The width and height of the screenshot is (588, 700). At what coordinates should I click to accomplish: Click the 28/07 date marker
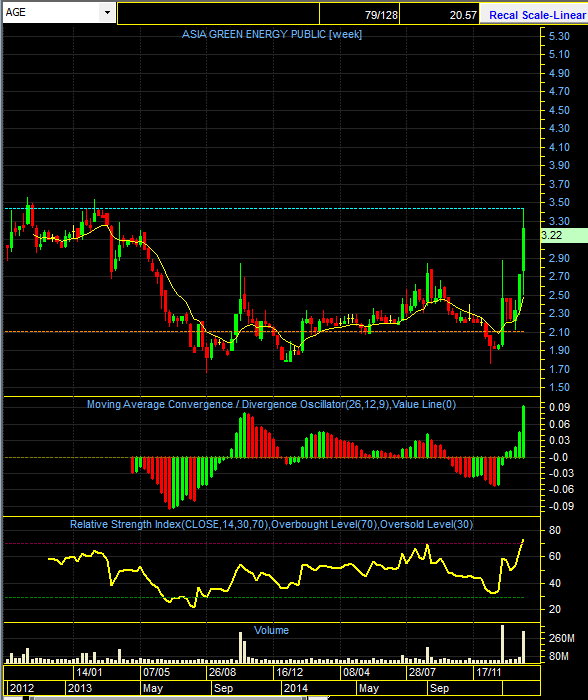pyautogui.click(x=422, y=672)
